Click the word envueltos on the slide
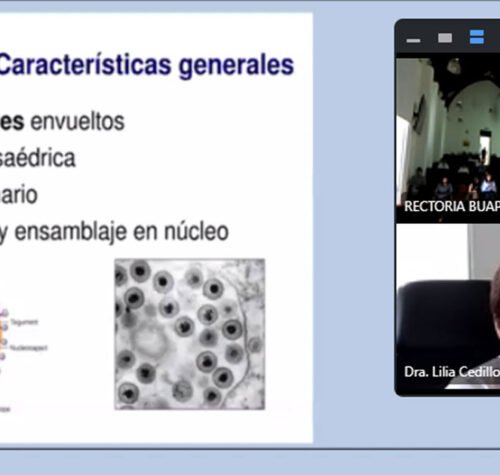This screenshot has width=500, height=475. (77, 122)
